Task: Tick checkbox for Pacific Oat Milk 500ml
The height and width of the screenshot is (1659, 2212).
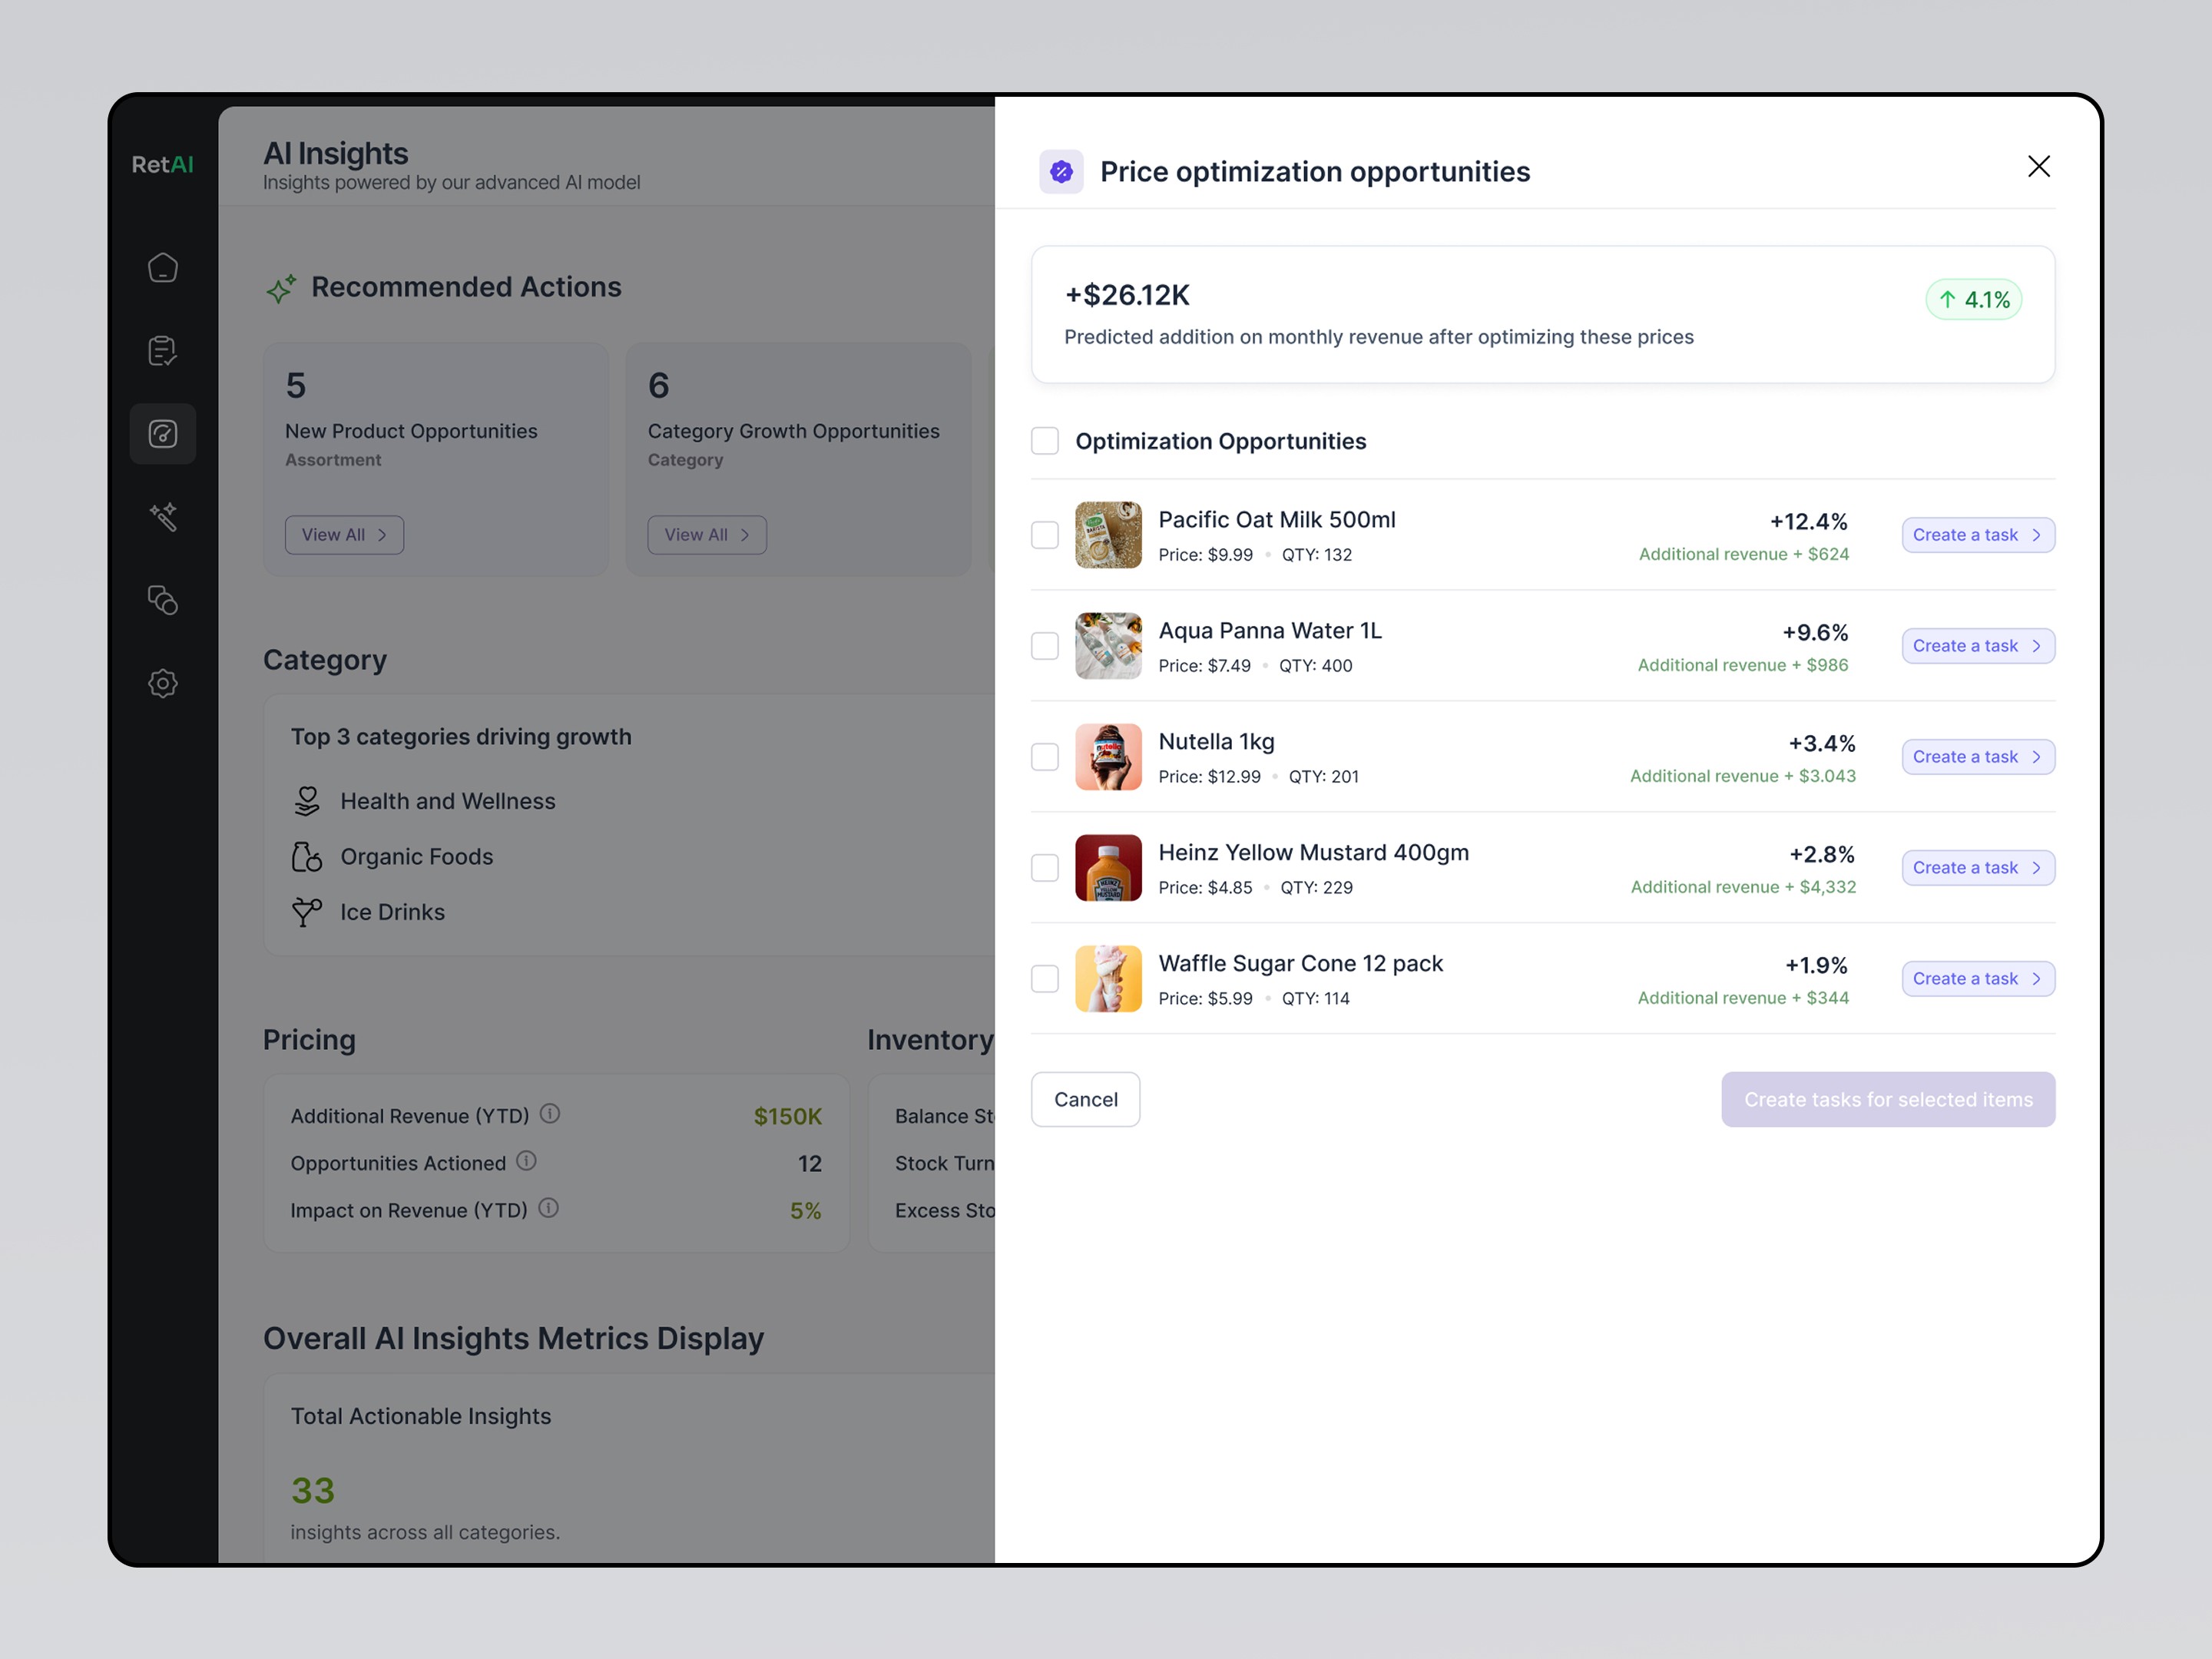Action: click(x=1044, y=535)
